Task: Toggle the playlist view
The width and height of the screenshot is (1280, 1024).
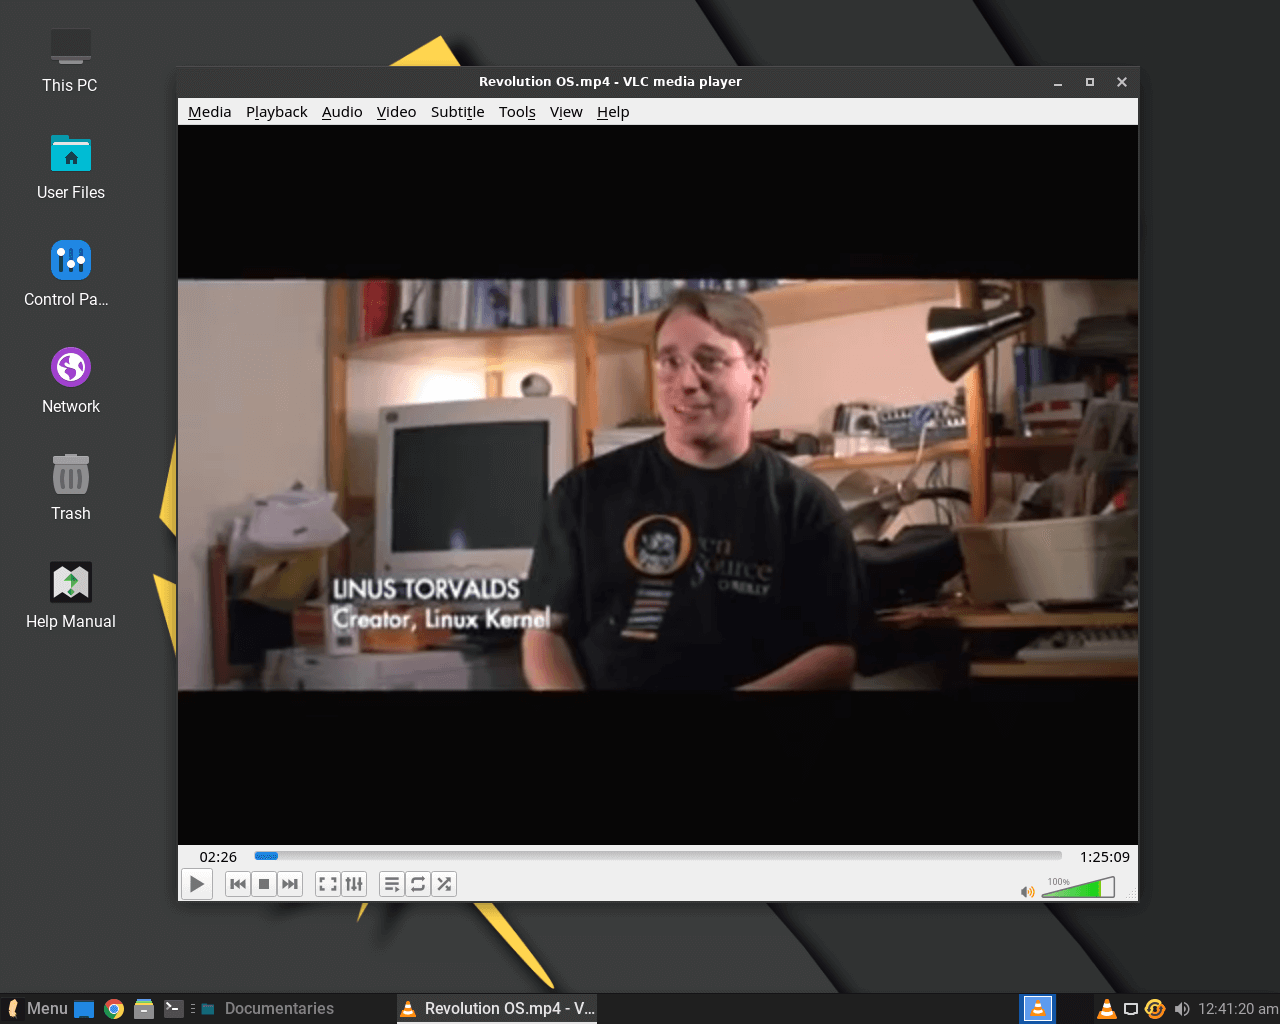Action: click(392, 884)
